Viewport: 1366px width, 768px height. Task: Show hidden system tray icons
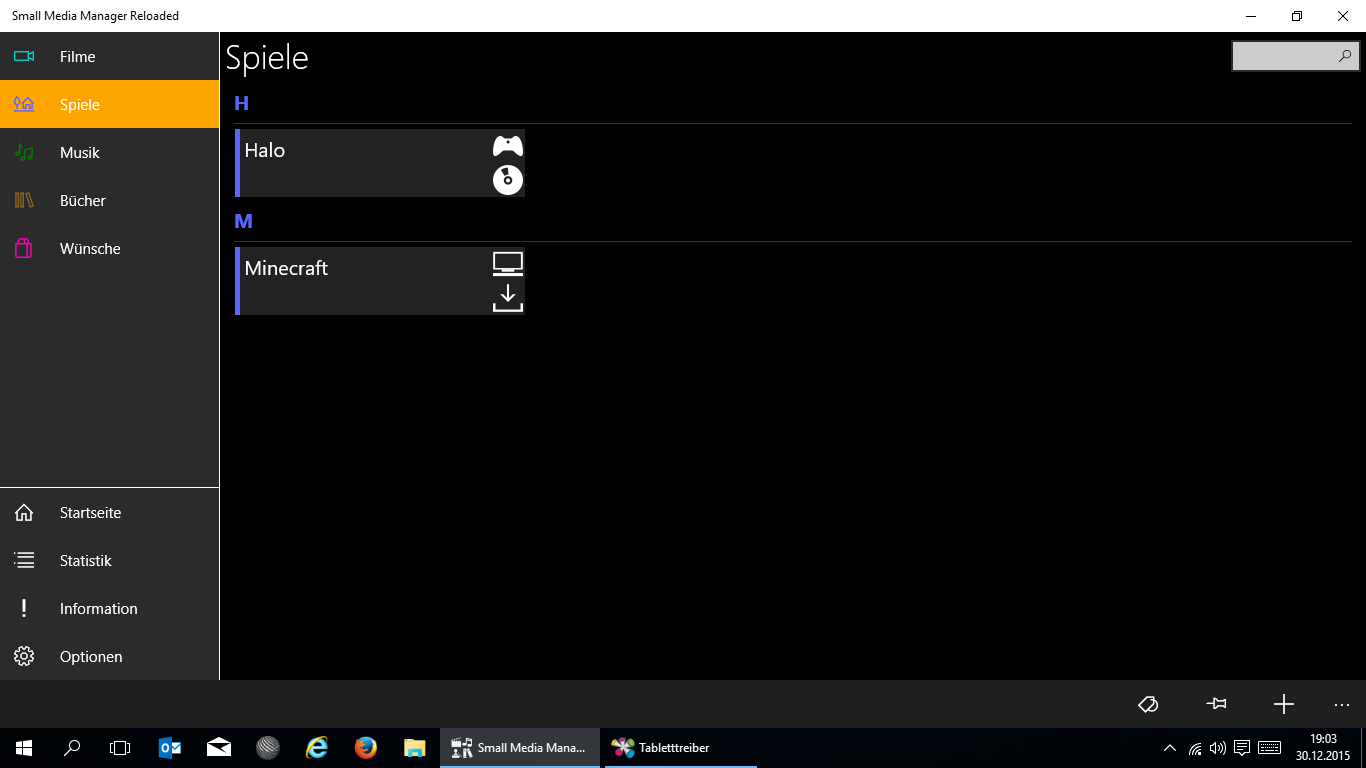1170,748
